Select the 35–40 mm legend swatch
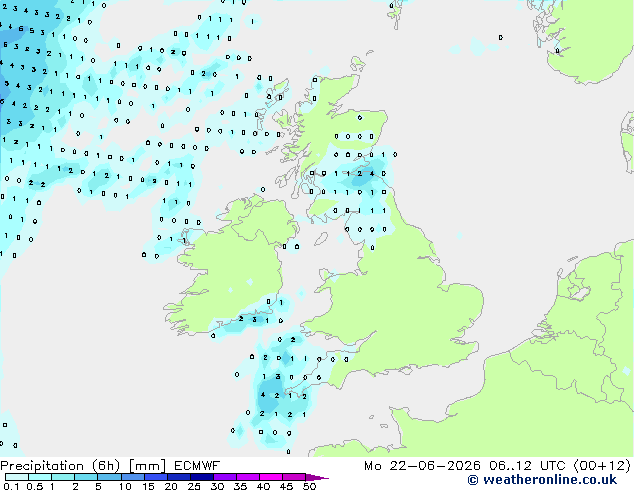Screen dimensions: 634x490 [247, 477]
